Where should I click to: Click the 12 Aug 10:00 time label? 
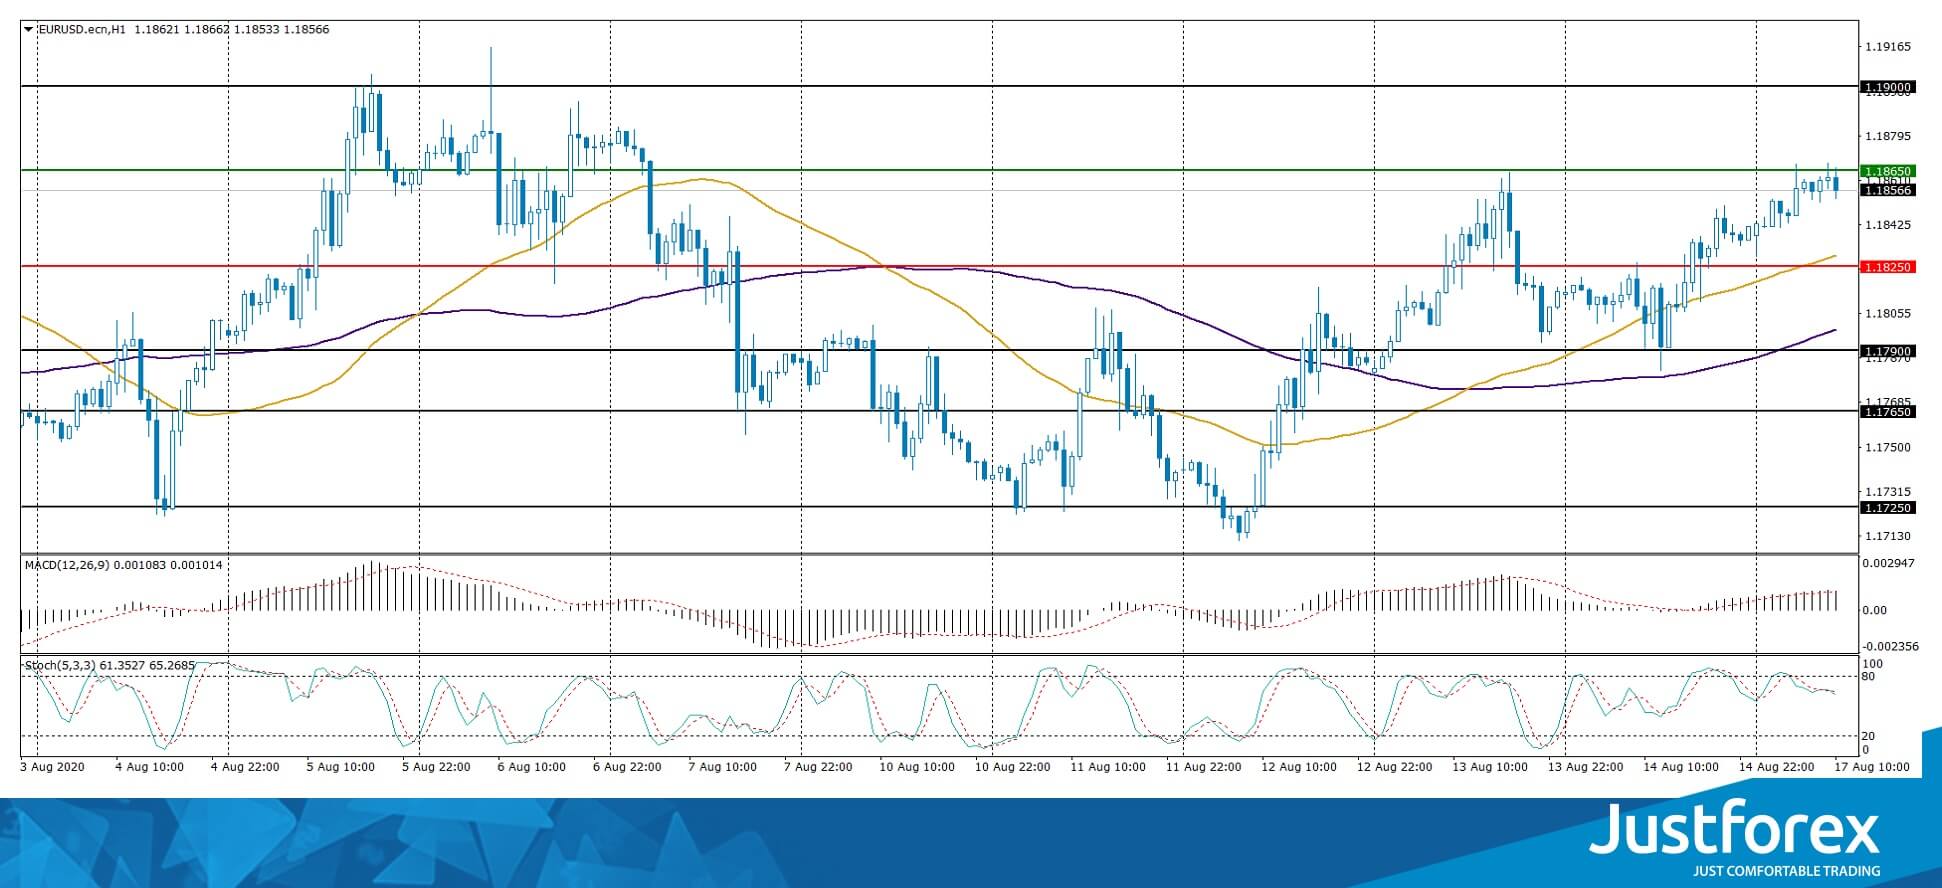pos(1298,767)
